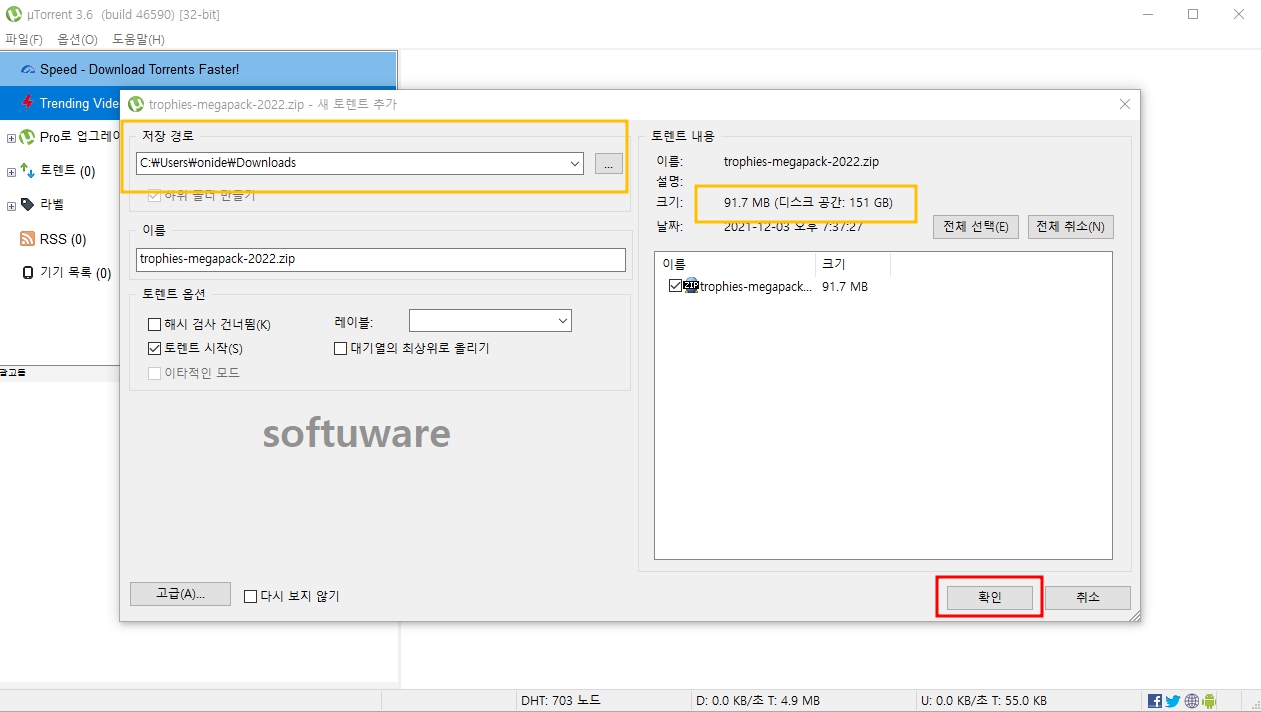Uncheck trophies-megapack file checkbox in list

point(675,286)
